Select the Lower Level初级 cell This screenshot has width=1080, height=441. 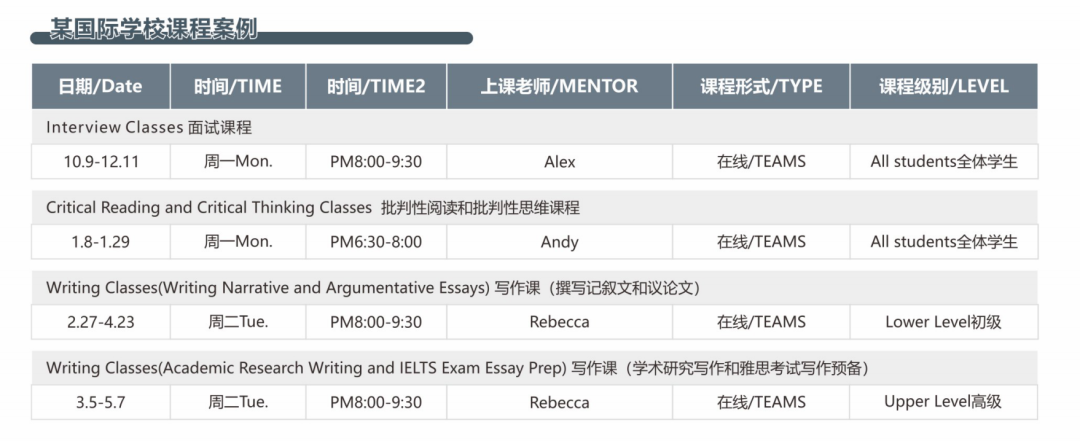point(944,322)
